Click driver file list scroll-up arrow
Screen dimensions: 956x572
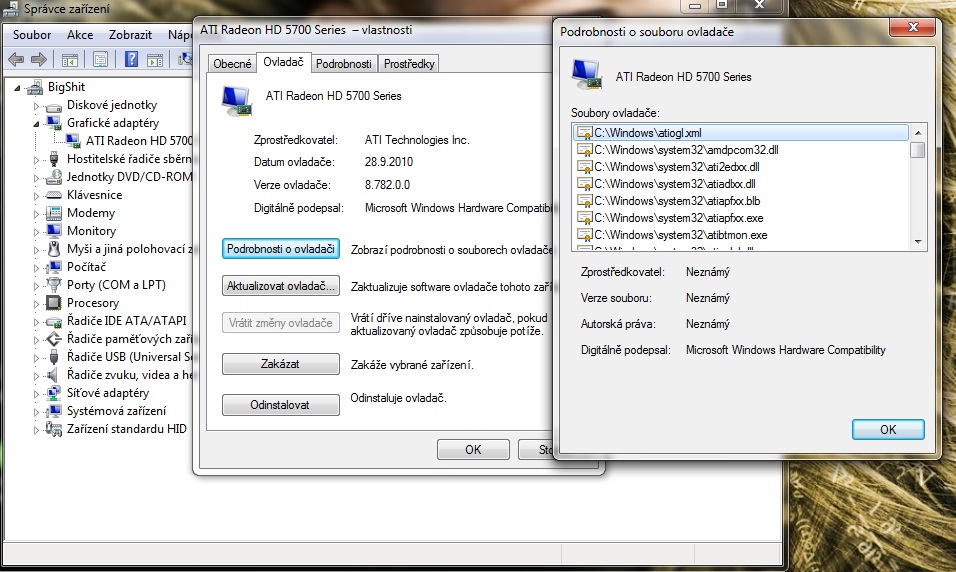(x=918, y=132)
